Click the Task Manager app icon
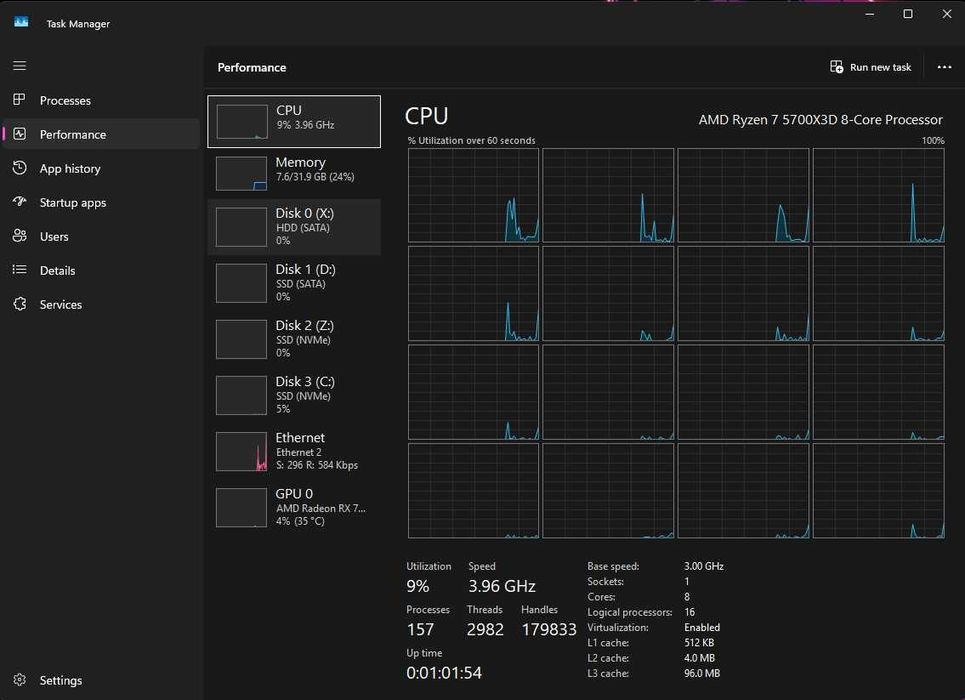This screenshot has height=700, width=965. [x=22, y=22]
